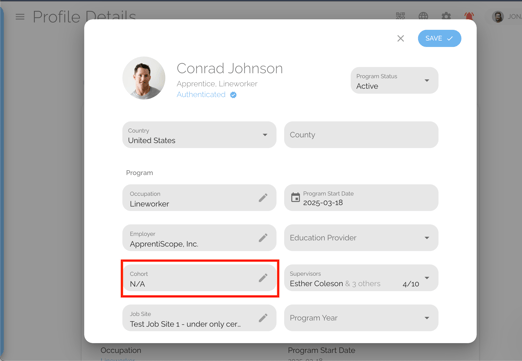Click the ApprentiScope, Inc. employer value

[x=164, y=244]
